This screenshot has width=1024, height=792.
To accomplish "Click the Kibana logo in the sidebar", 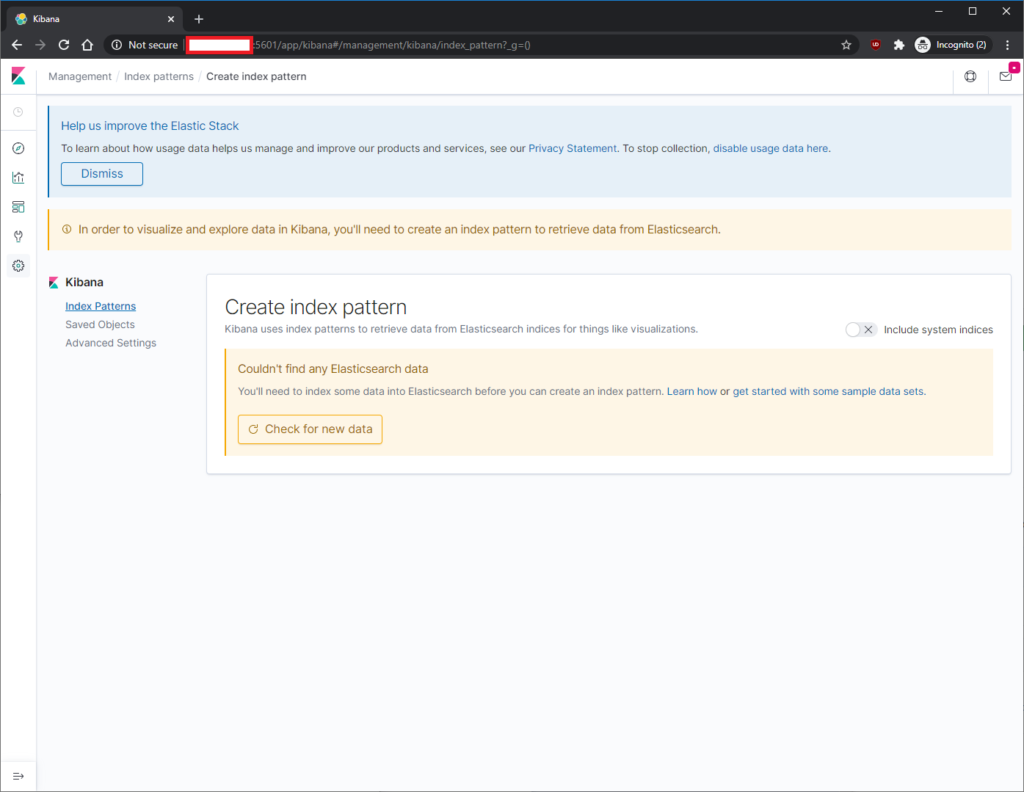I will [18, 76].
